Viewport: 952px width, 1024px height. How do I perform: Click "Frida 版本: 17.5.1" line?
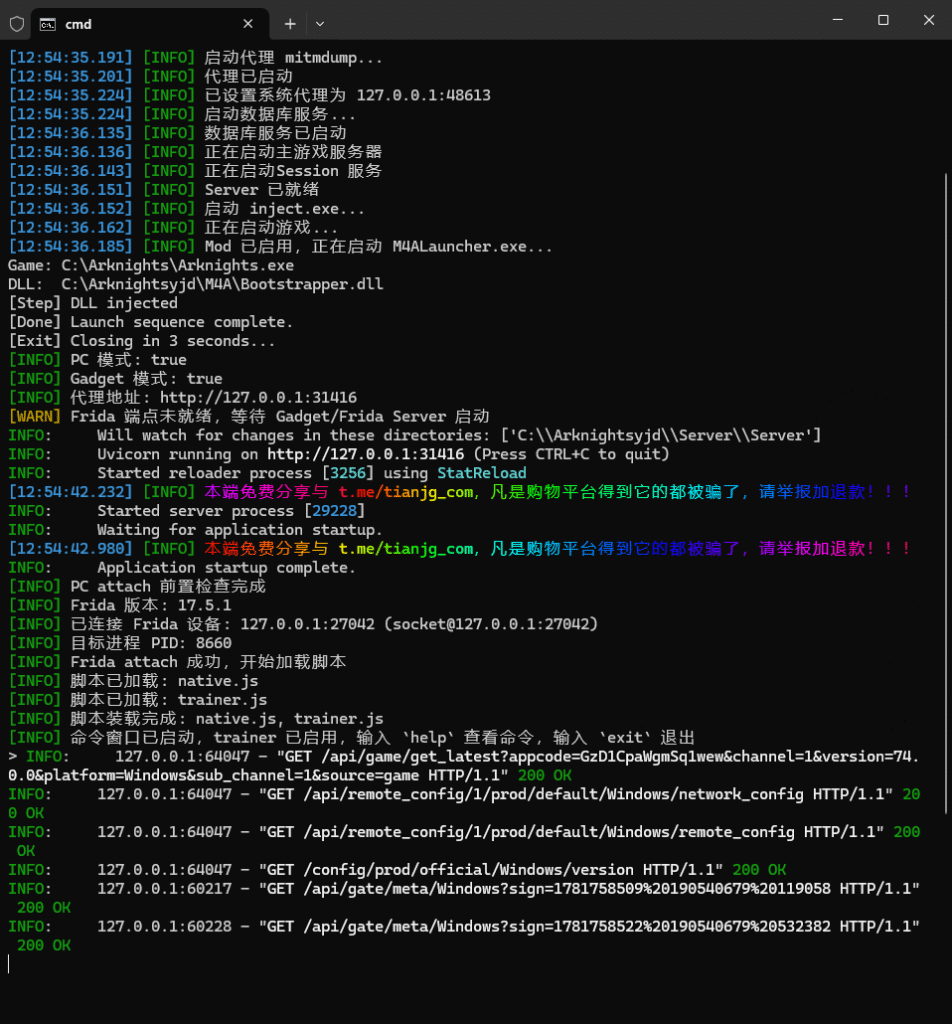point(120,605)
